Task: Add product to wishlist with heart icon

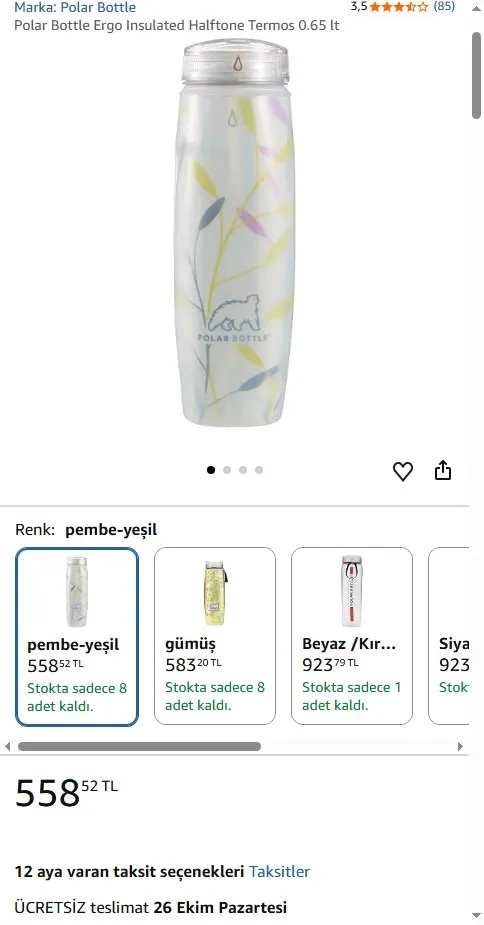Action: pyautogui.click(x=403, y=471)
